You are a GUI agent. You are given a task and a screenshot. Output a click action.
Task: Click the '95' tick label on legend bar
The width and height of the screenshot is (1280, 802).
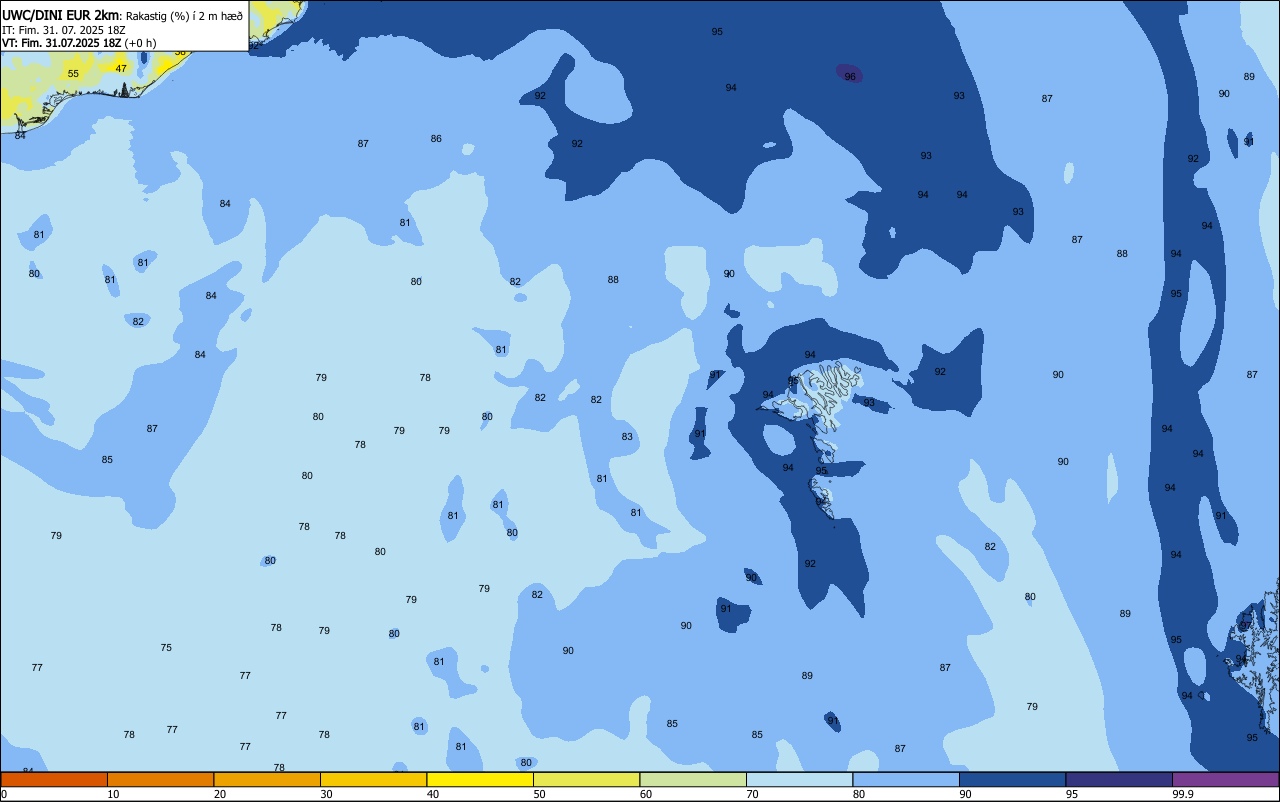1072,794
